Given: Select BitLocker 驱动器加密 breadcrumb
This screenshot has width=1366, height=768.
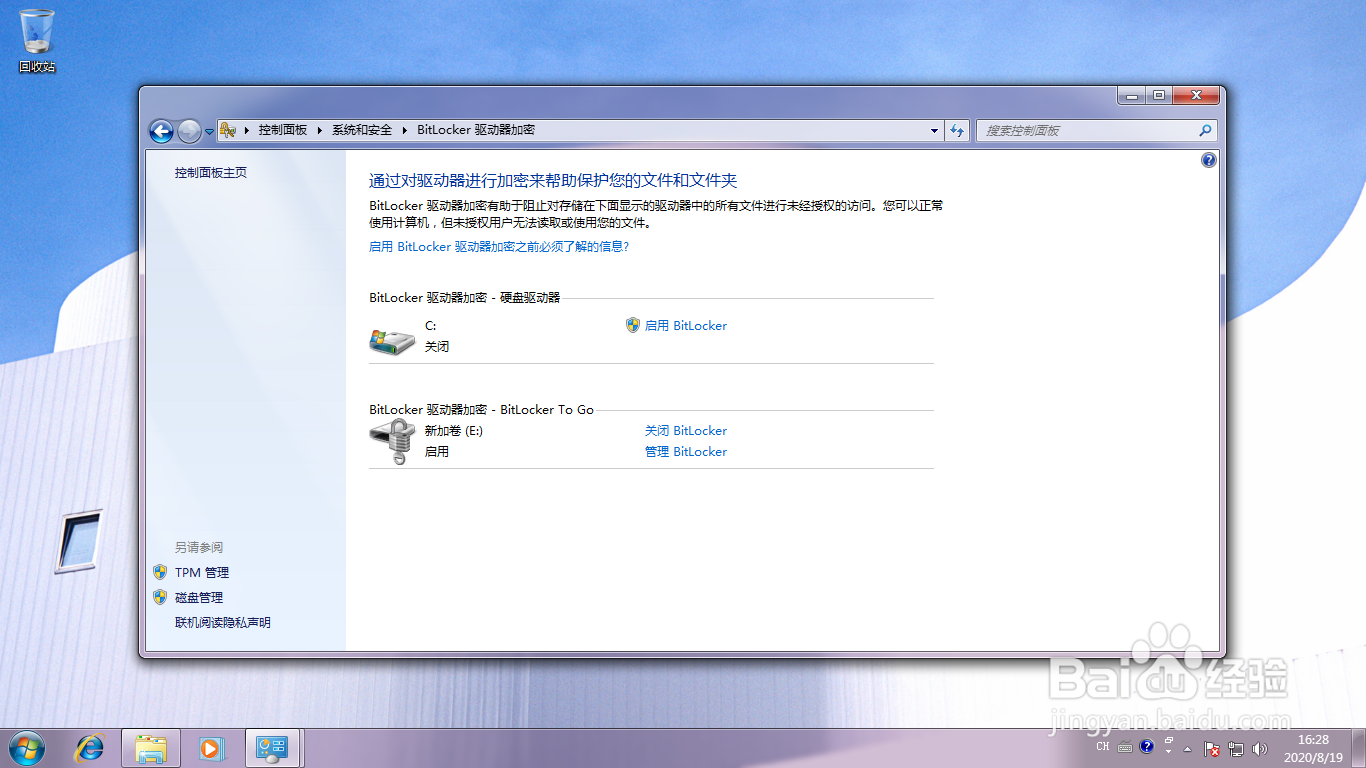Looking at the screenshot, I should [x=476, y=130].
